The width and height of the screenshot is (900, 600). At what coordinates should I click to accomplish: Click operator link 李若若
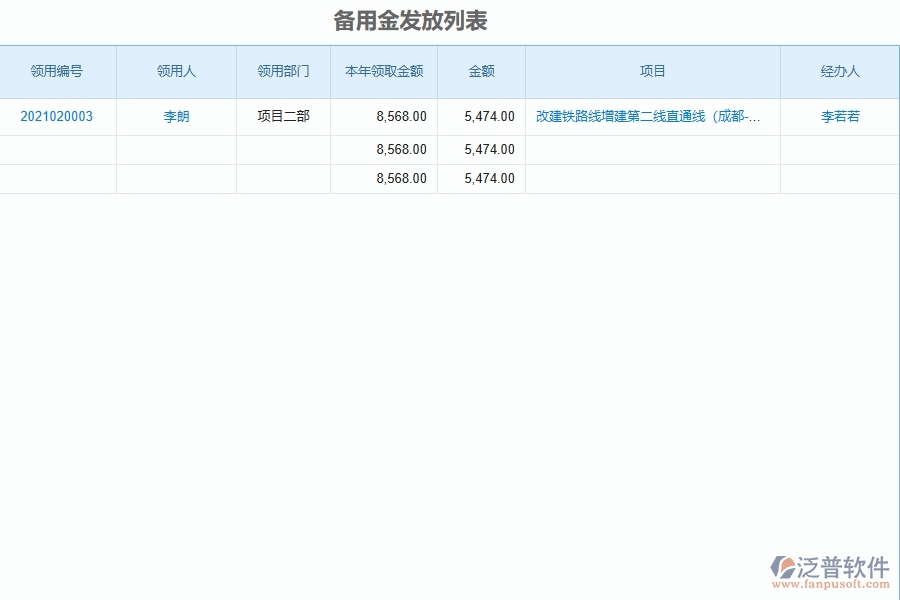pos(838,117)
